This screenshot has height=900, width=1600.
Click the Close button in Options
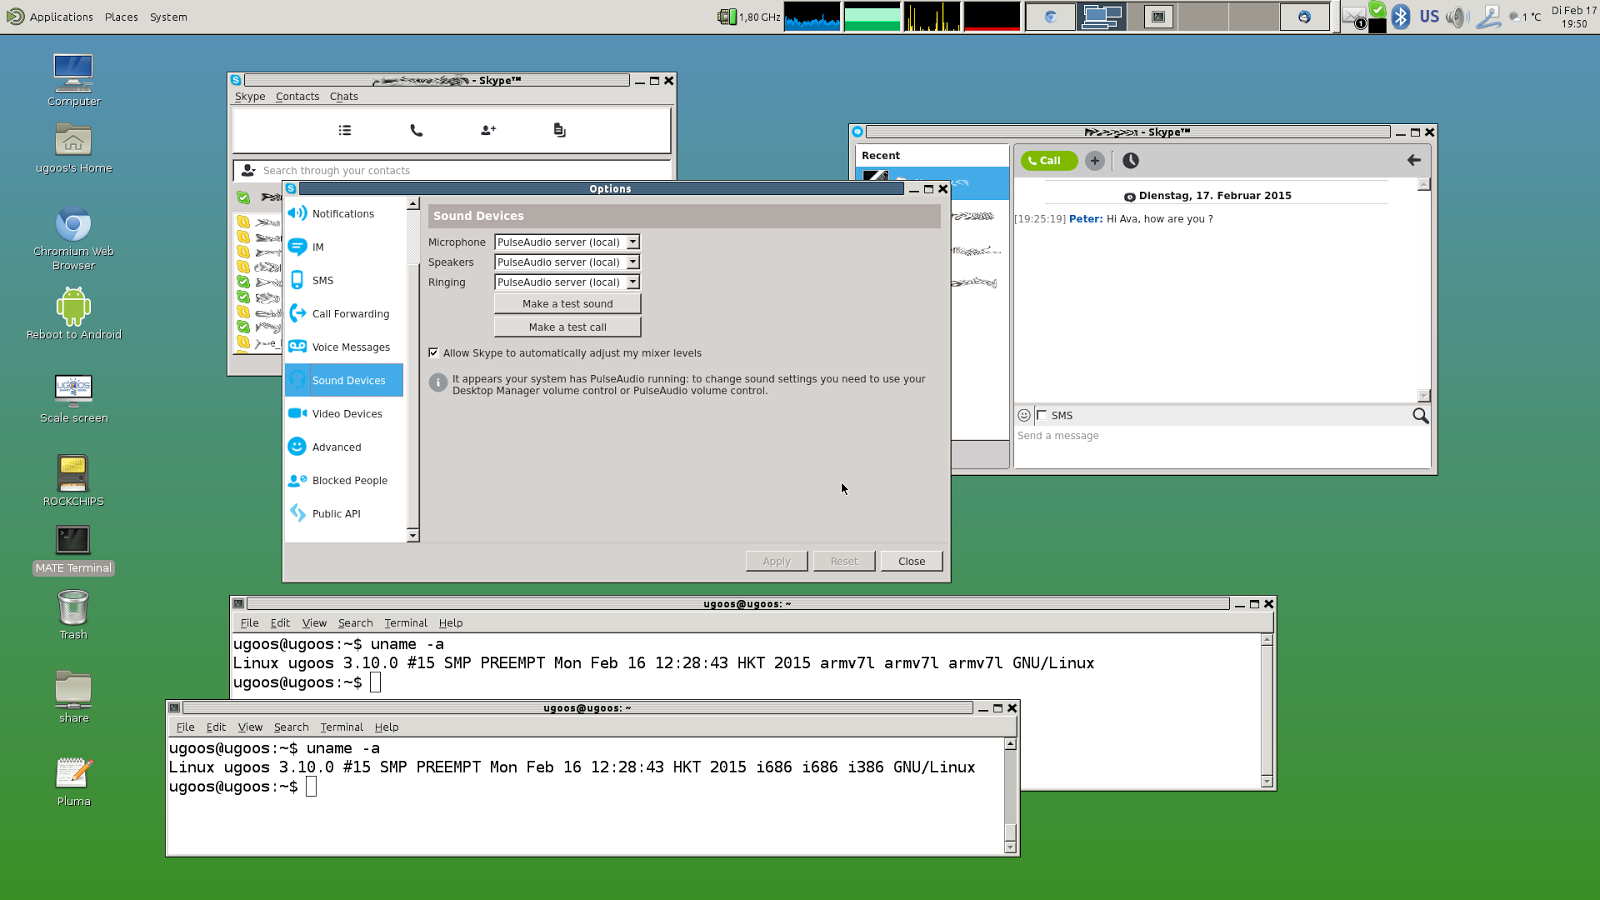911,561
